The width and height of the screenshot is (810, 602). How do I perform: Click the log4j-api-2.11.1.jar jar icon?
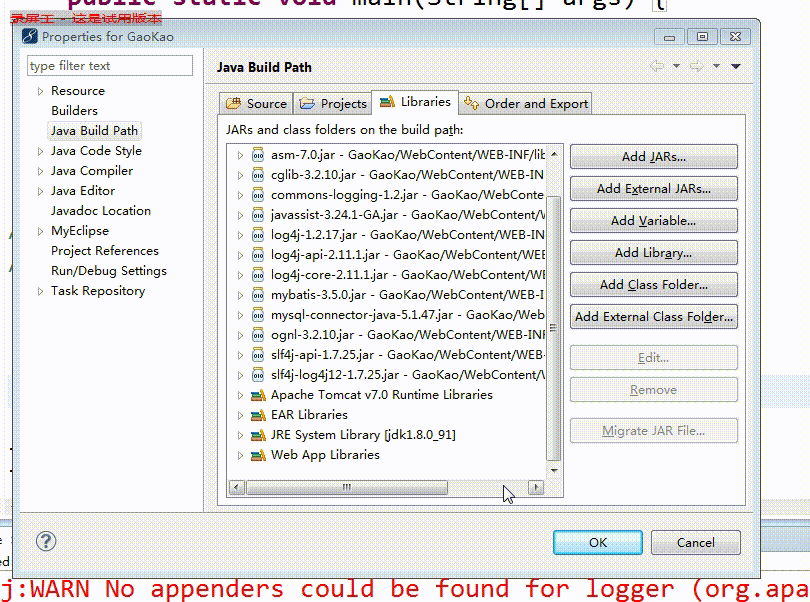[x=258, y=255]
